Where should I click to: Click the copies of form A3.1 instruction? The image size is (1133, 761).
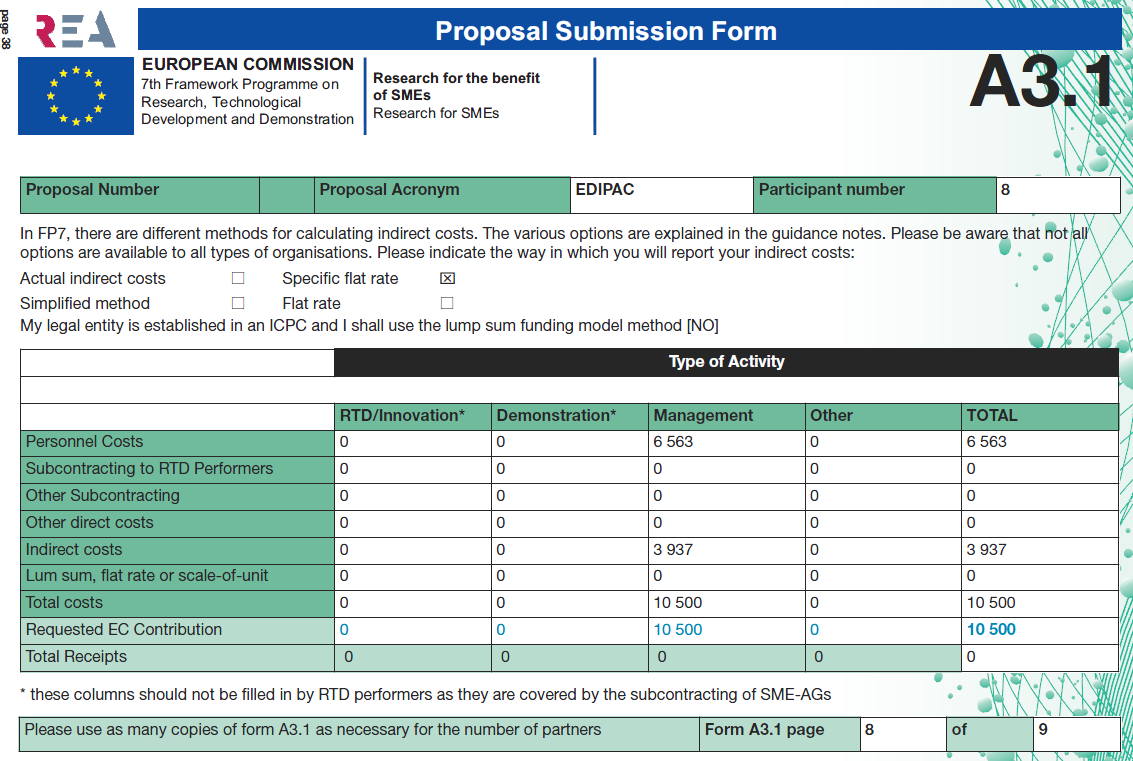313,730
